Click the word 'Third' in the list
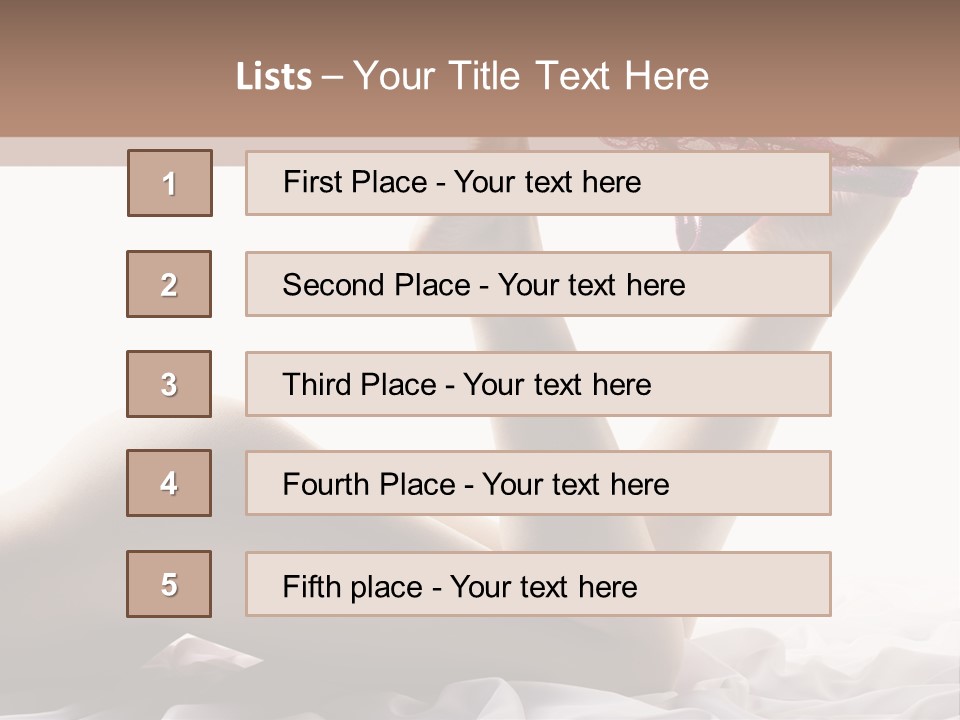The height and width of the screenshot is (720, 960). coord(317,384)
